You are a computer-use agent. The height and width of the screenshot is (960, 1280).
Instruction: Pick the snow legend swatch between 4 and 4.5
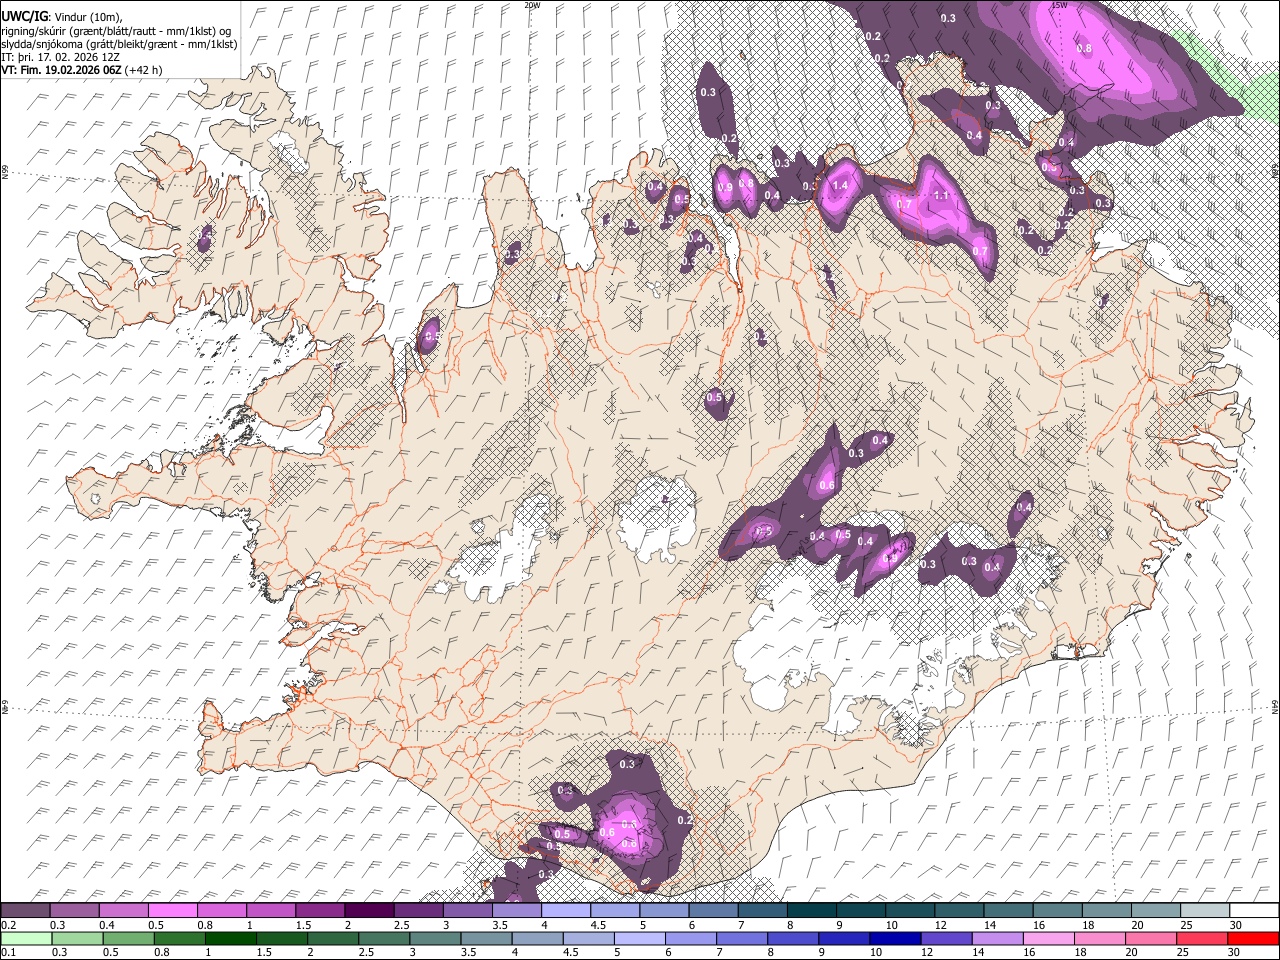tap(566, 910)
